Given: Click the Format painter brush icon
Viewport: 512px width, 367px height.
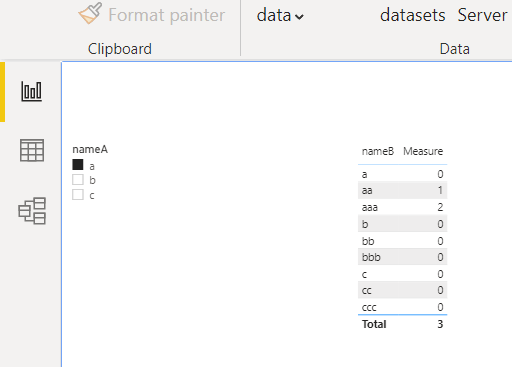Looking at the screenshot, I should [90, 13].
